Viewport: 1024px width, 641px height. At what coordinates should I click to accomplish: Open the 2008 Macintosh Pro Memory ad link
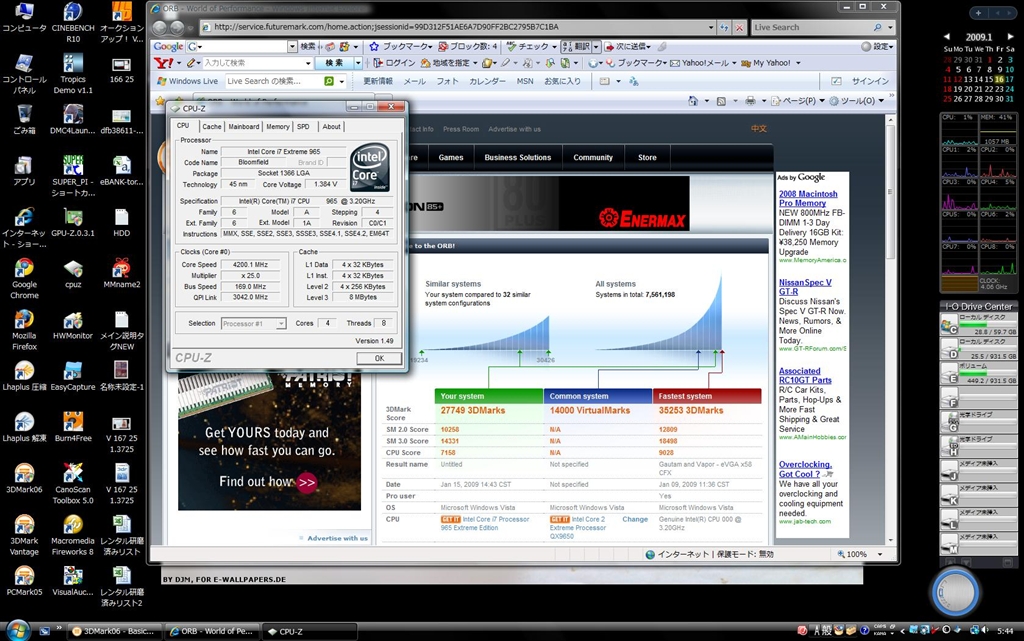point(808,198)
